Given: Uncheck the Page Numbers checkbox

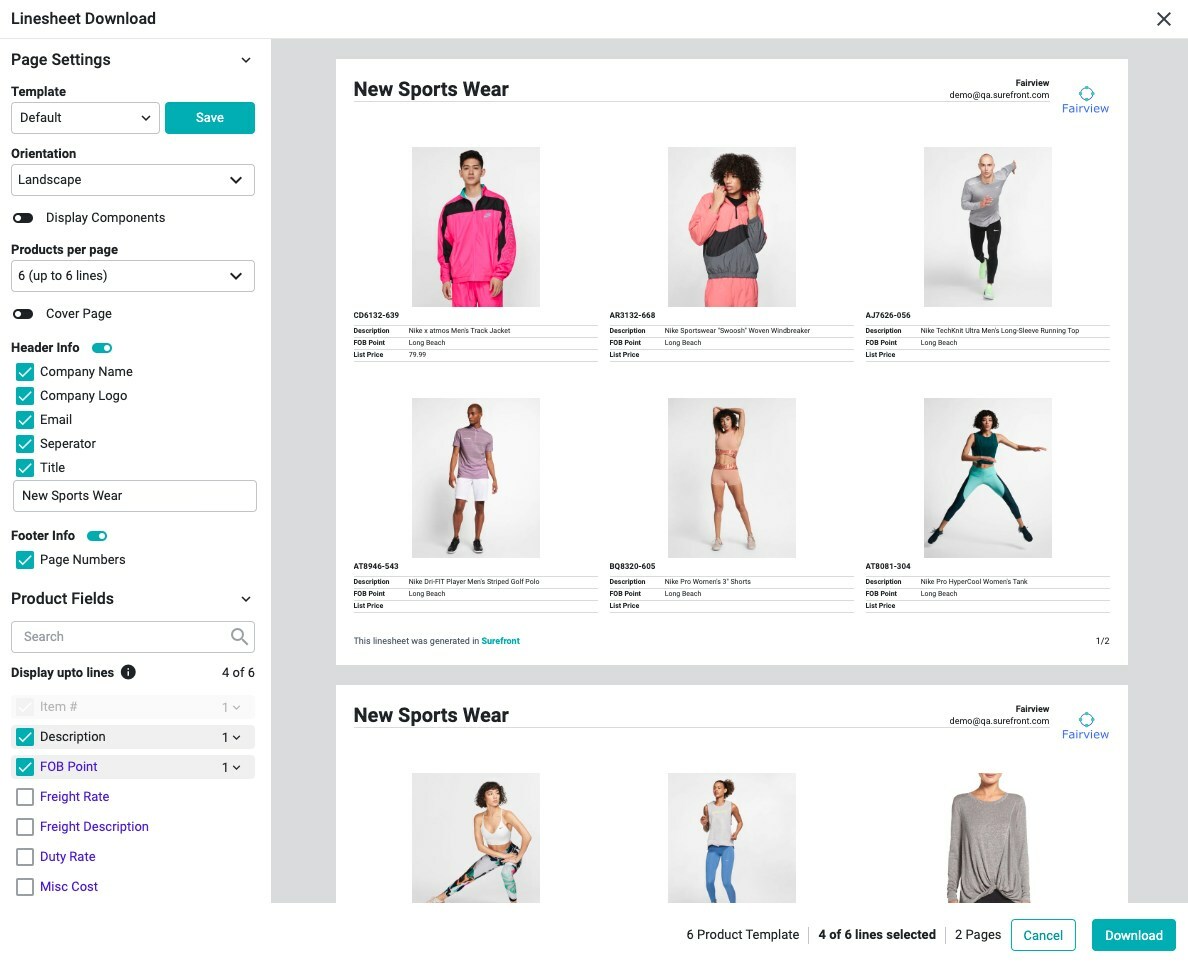Looking at the screenshot, I should tap(25, 560).
